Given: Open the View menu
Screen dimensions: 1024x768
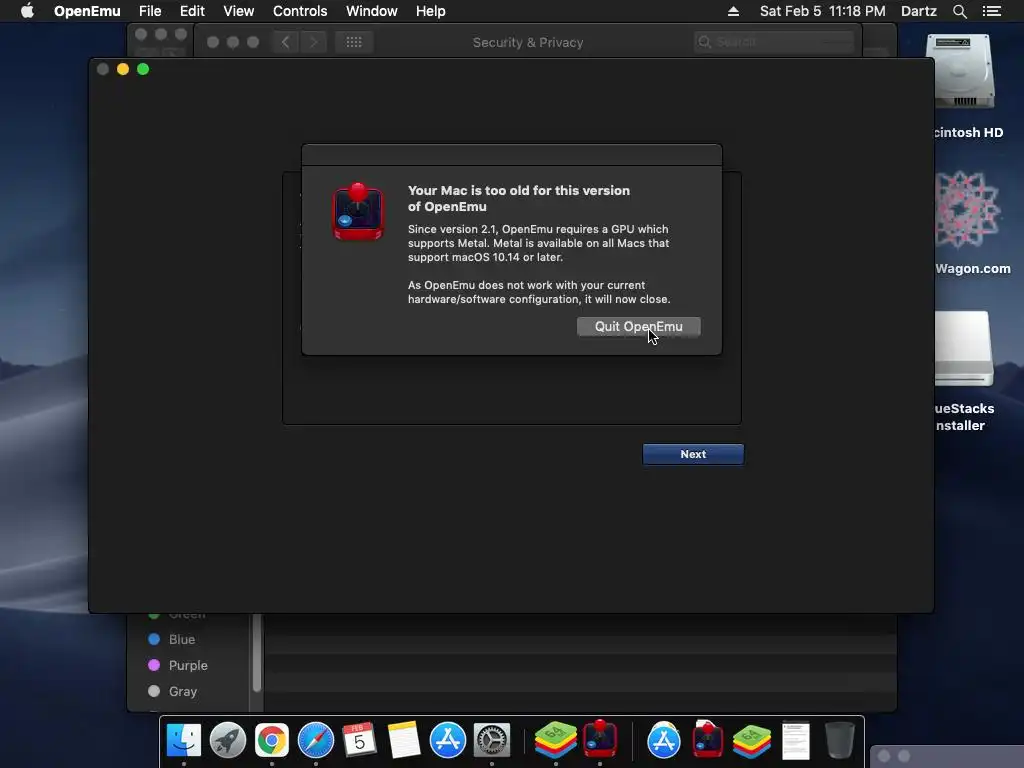Looking at the screenshot, I should coord(238,11).
